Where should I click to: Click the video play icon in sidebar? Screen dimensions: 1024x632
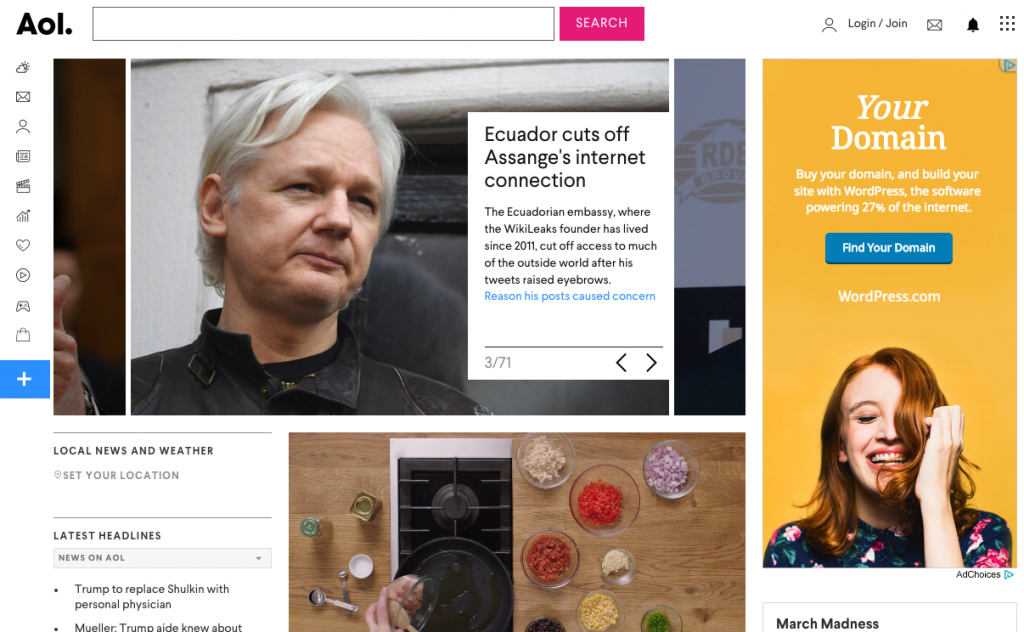coord(23,276)
